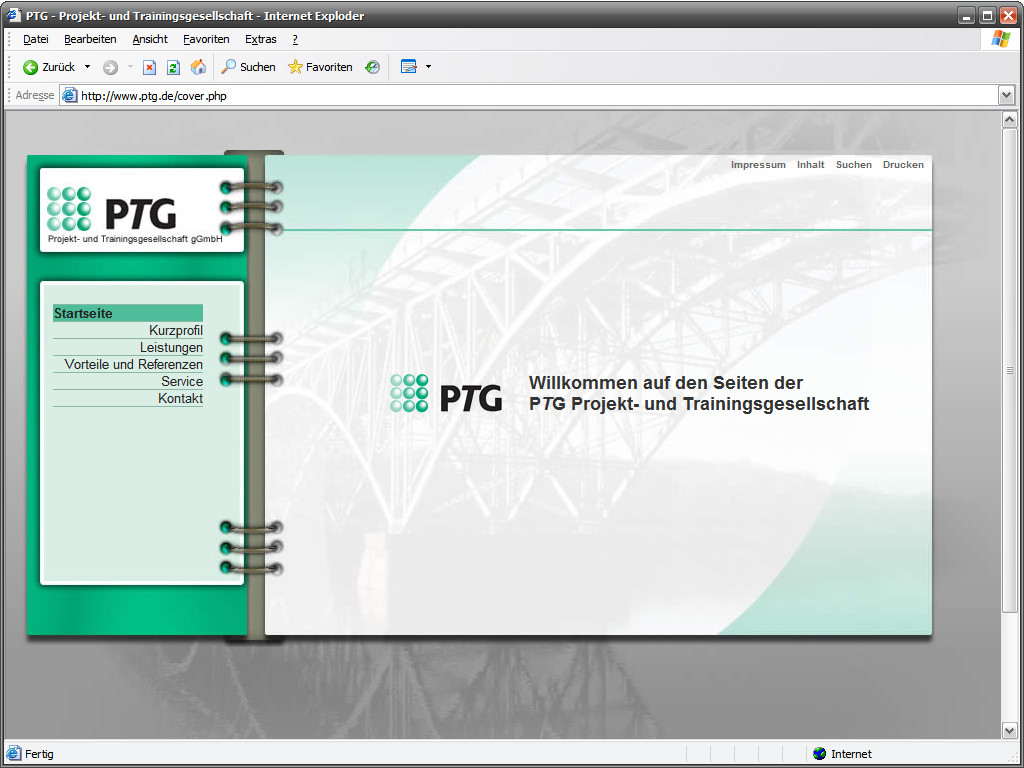Click the page icon next to Fertig
The image size is (1024, 768).
point(14,754)
